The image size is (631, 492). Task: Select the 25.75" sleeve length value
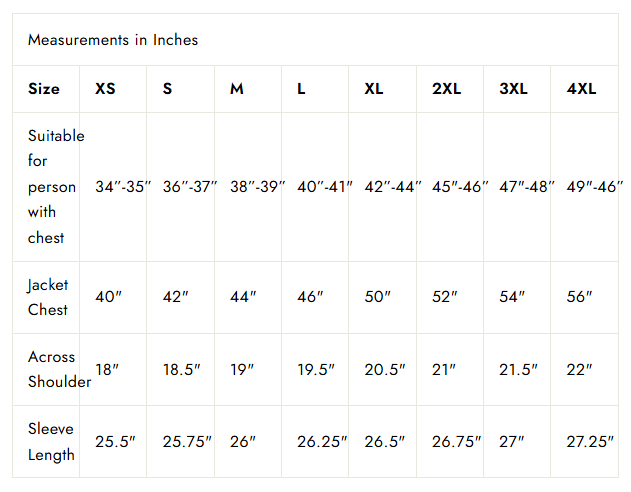click(188, 441)
